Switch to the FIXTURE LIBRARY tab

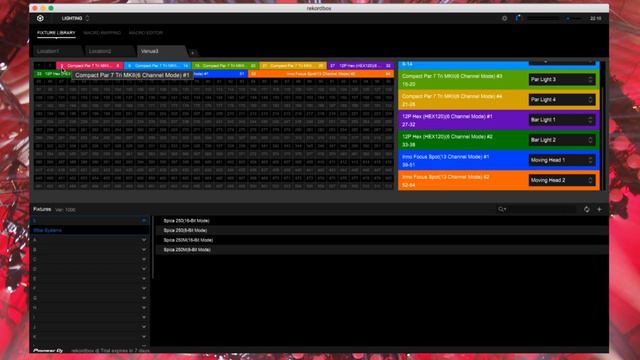pos(56,33)
